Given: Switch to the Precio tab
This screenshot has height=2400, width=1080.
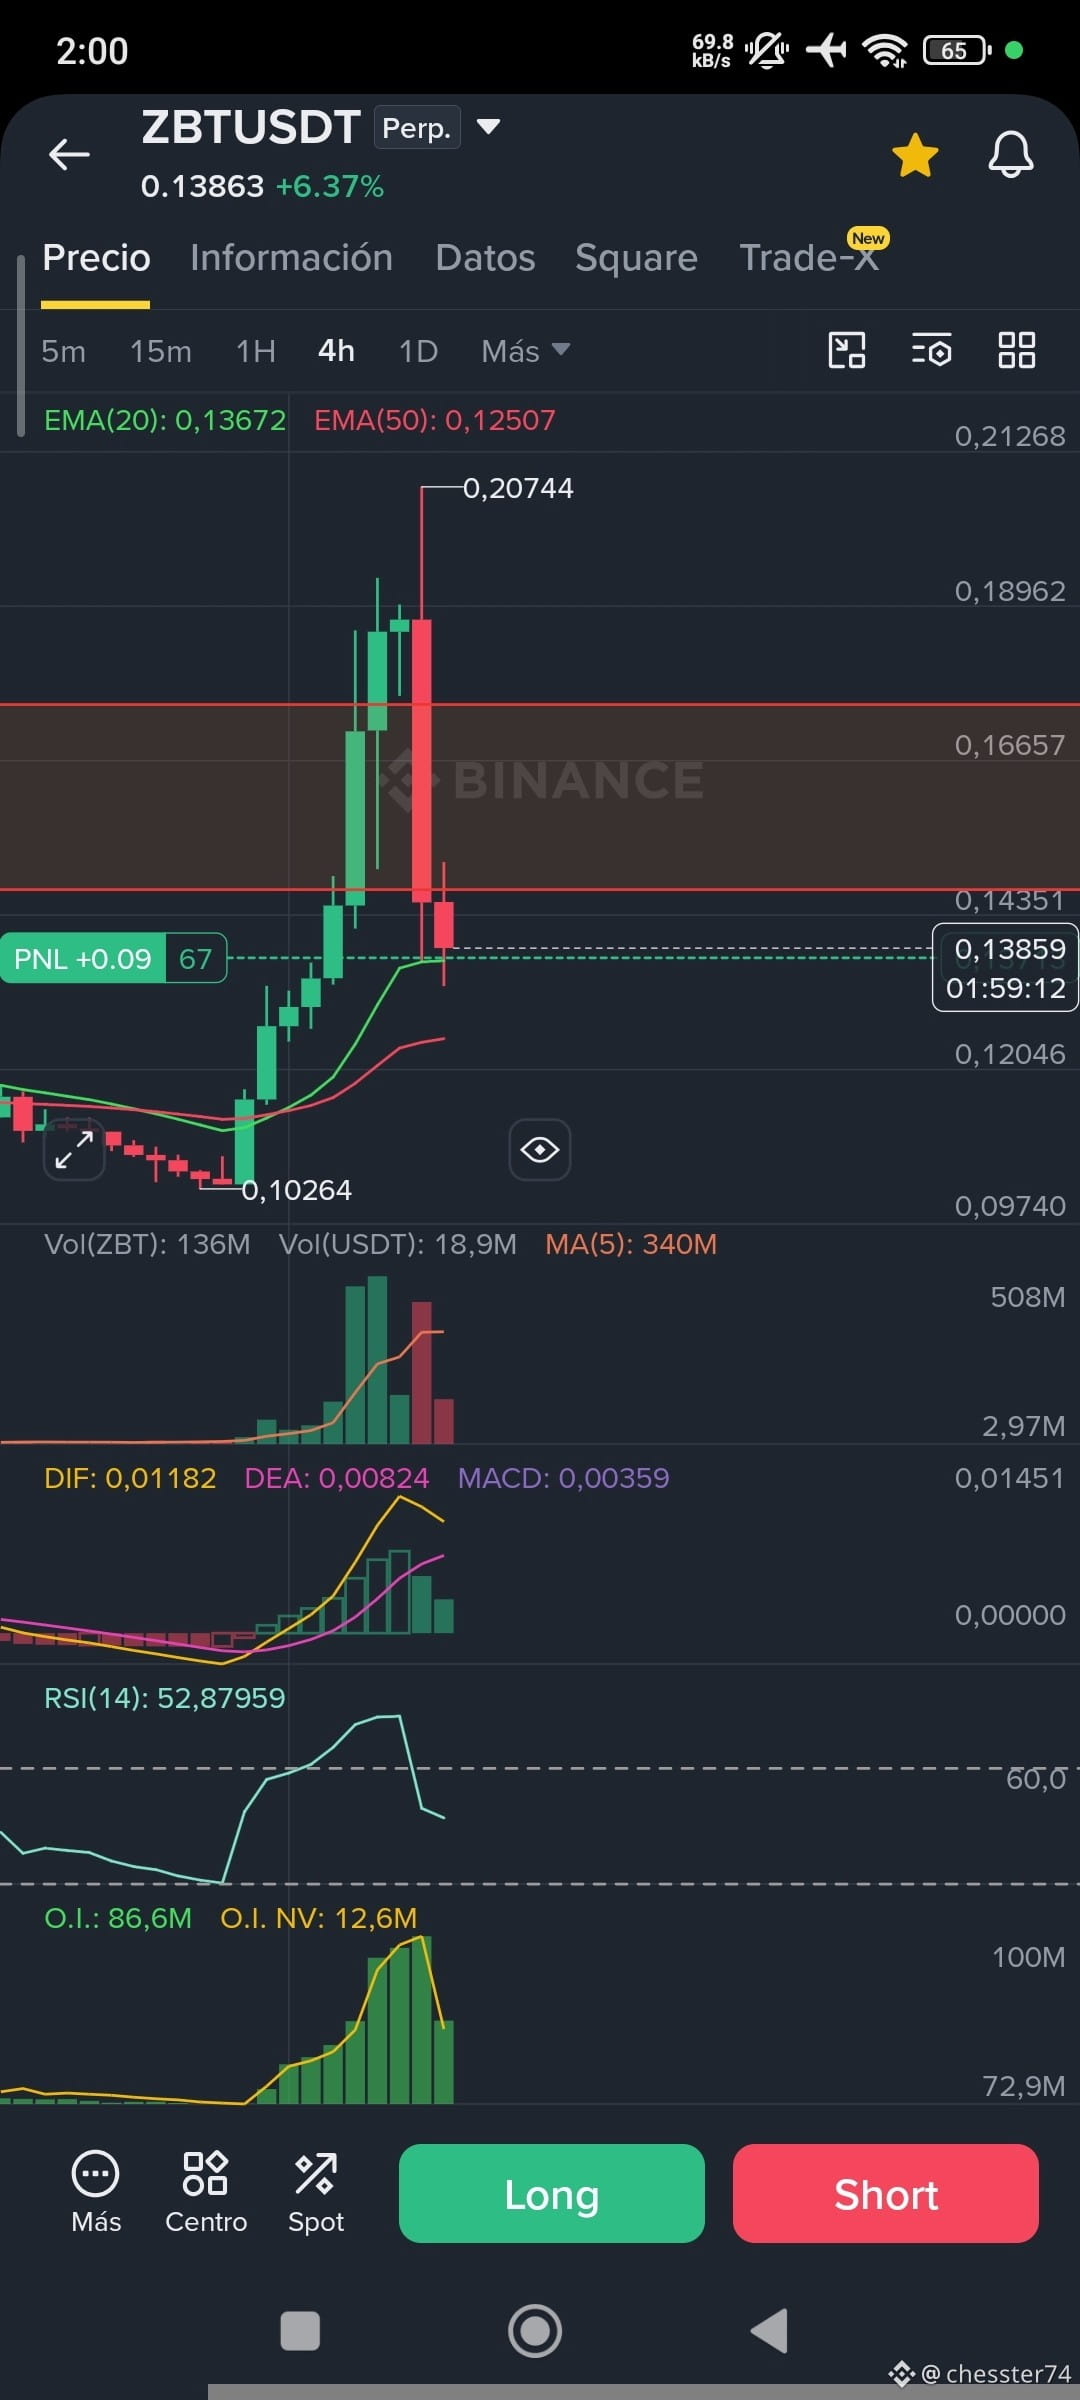Looking at the screenshot, I should click(96, 258).
